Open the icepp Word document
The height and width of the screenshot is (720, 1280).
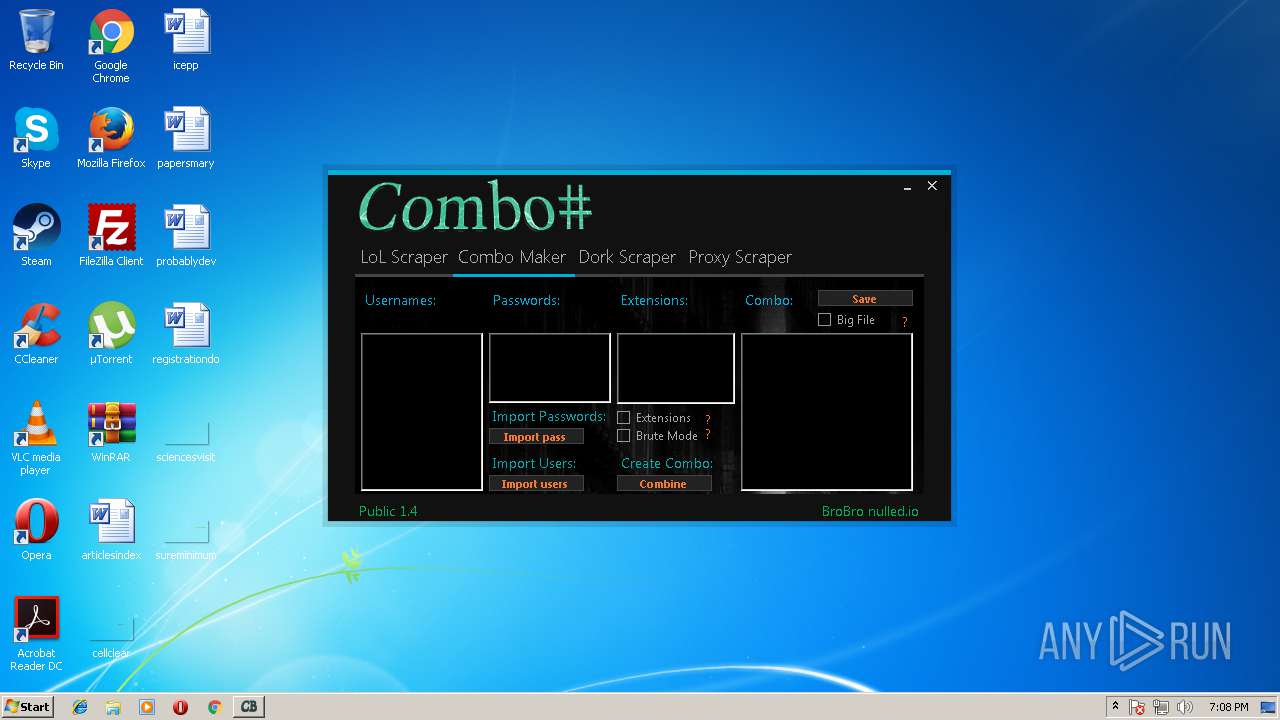[186, 41]
